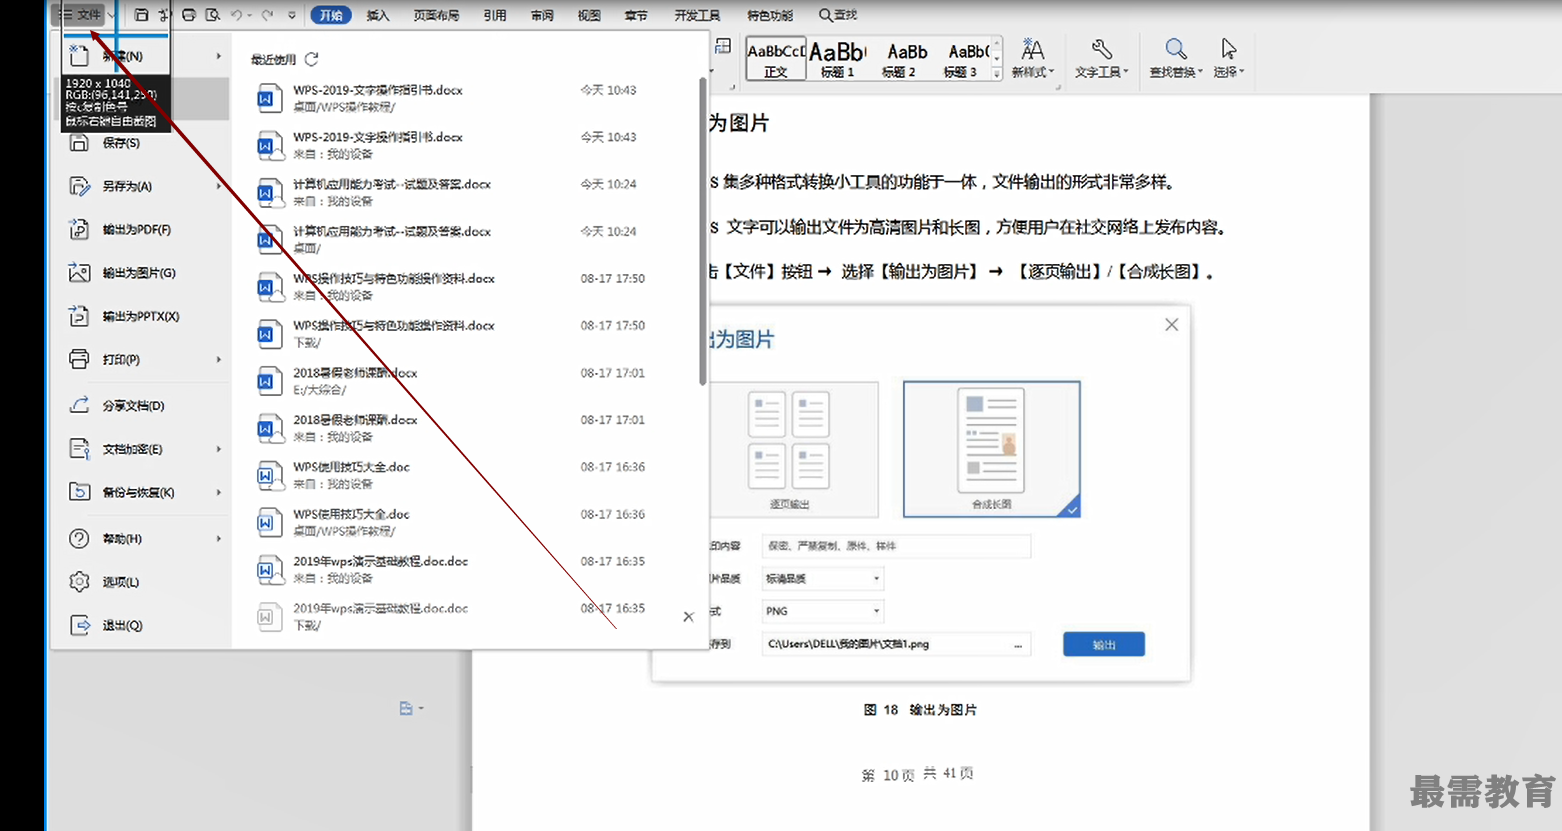Open the 新样式 dropdown
The height and width of the screenshot is (831, 1562).
click(x=1033, y=58)
